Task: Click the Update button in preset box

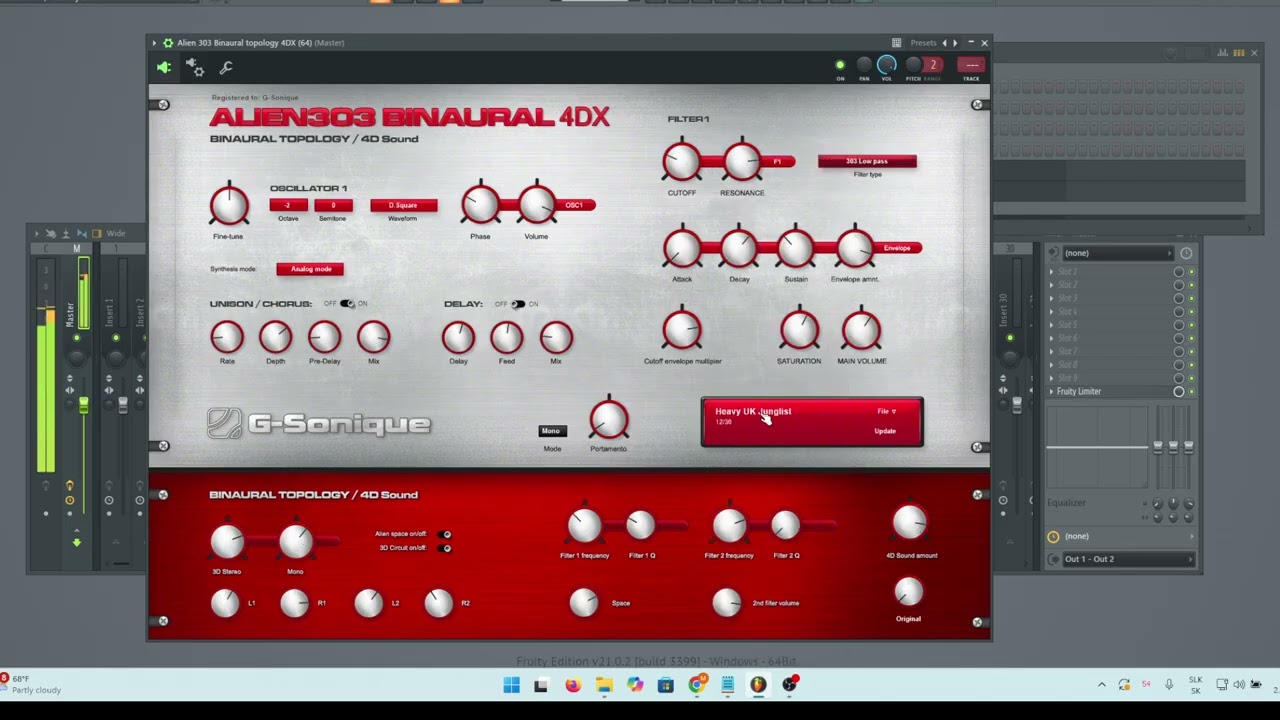Action: tap(885, 431)
